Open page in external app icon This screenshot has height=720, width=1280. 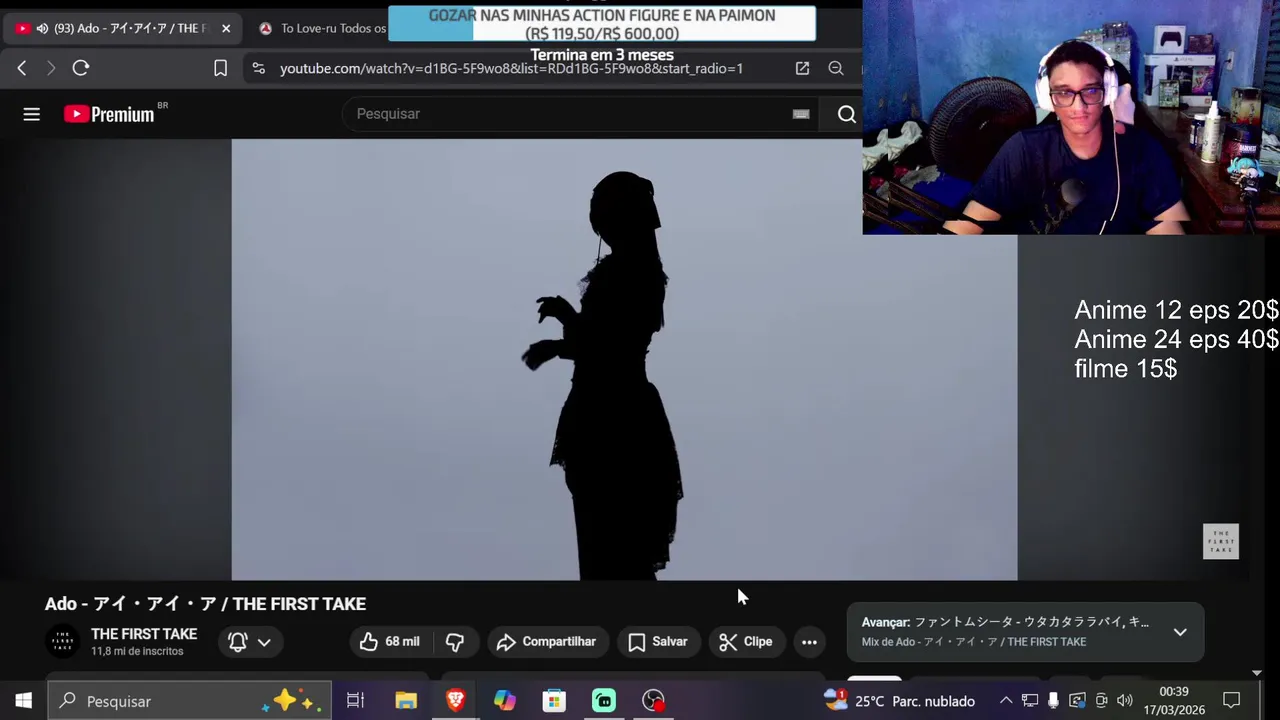tap(802, 68)
